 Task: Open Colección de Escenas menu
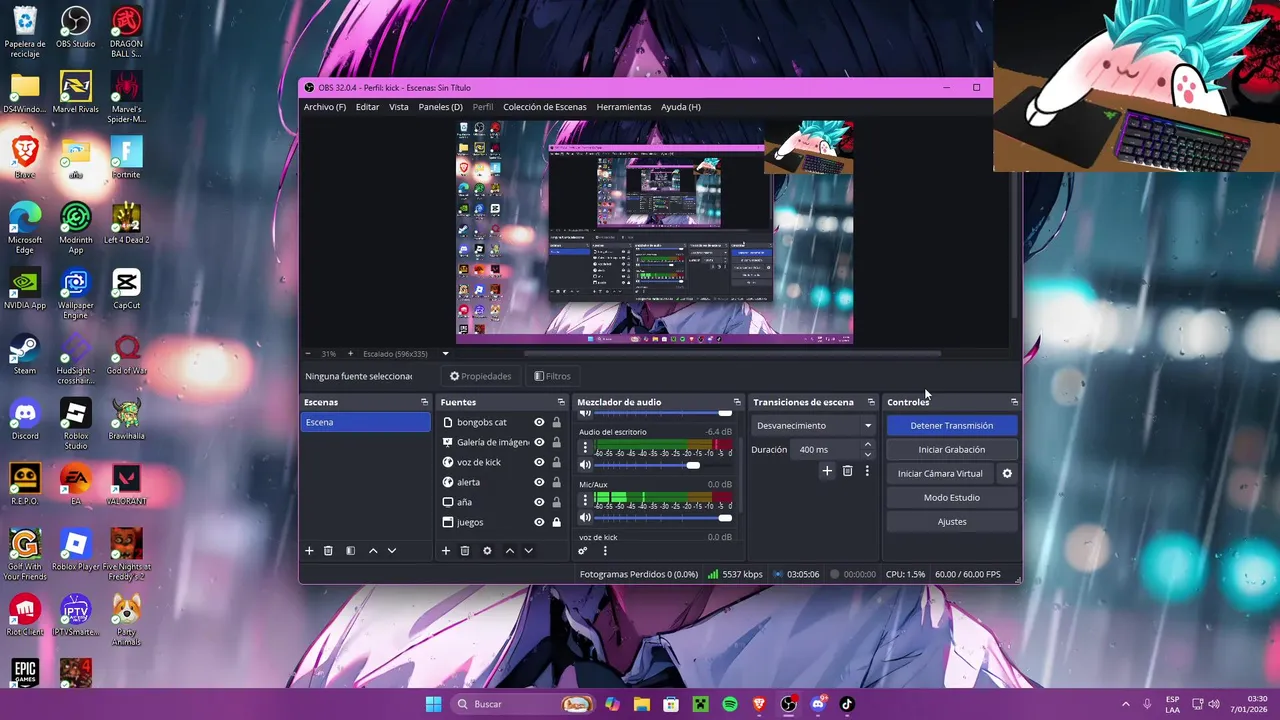tap(545, 107)
